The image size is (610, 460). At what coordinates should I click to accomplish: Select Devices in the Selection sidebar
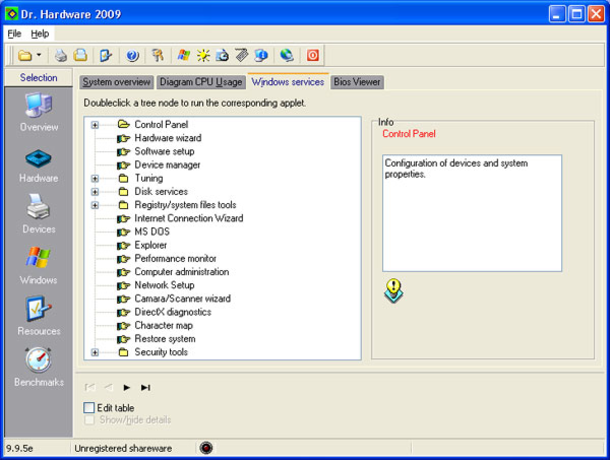point(38,214)
